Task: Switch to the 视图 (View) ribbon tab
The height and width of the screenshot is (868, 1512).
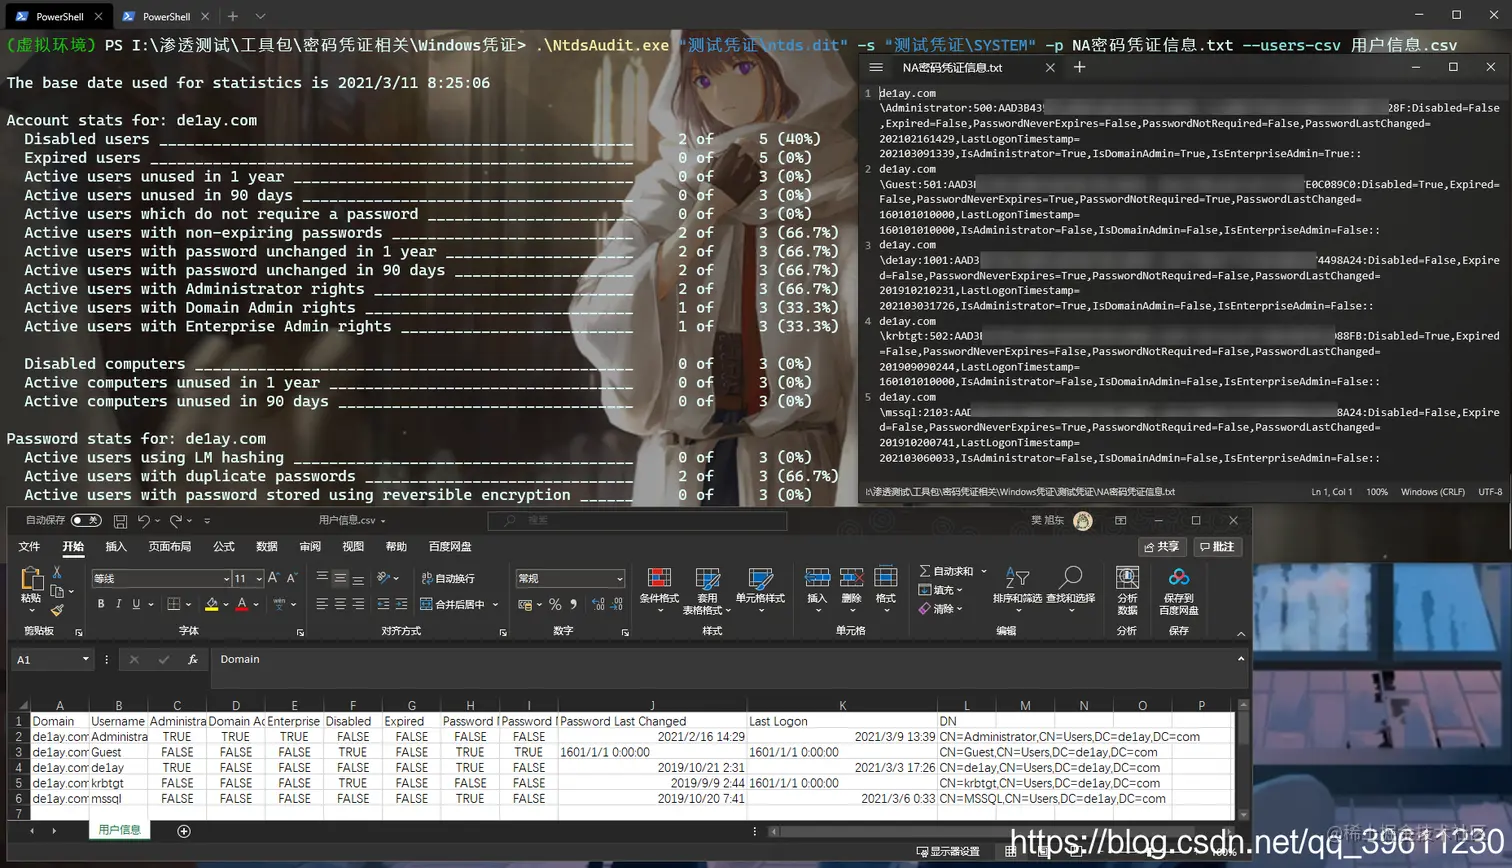Action: 353,547
